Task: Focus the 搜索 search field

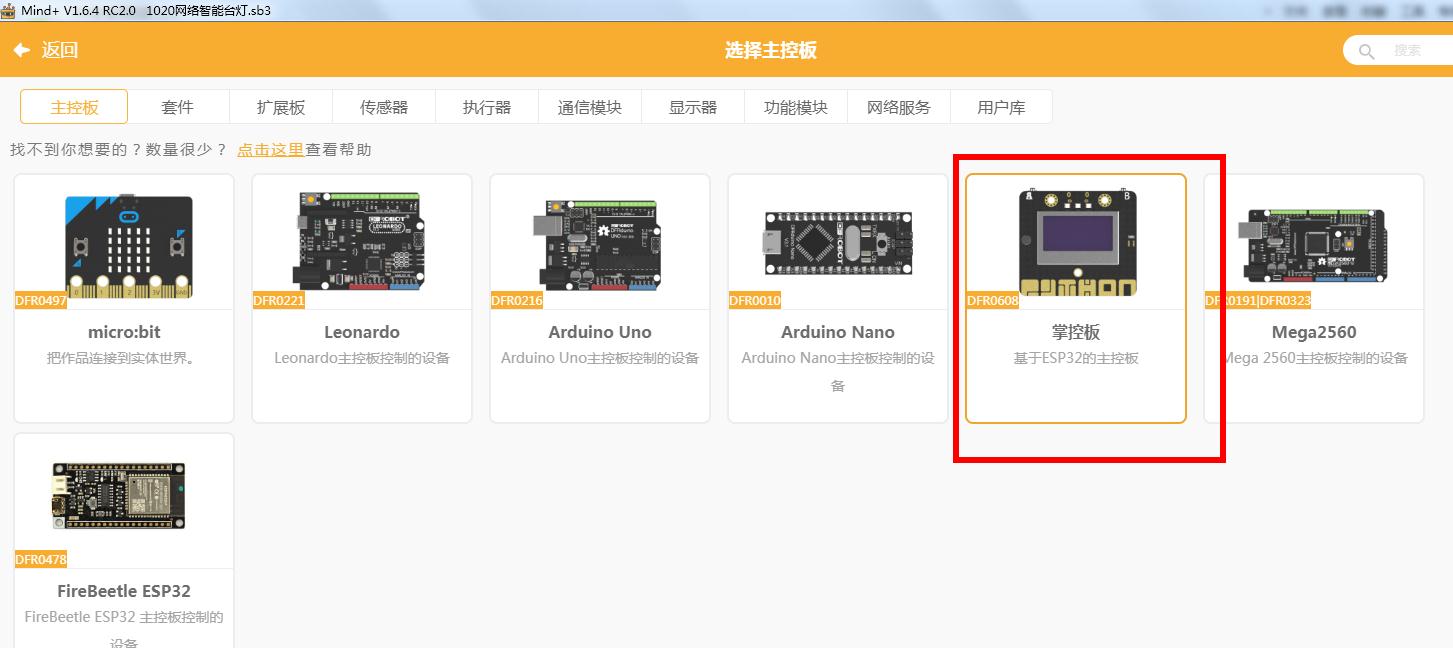Action: coord(1398,50)
